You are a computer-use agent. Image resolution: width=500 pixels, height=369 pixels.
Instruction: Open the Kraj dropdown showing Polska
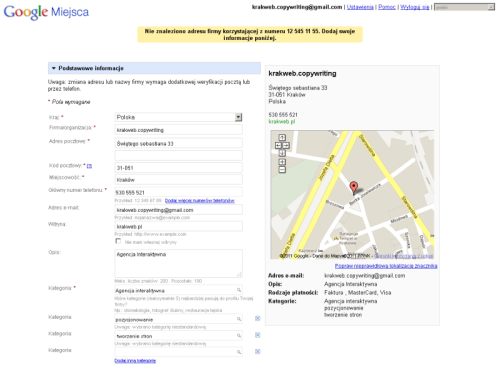coord(178,117)
